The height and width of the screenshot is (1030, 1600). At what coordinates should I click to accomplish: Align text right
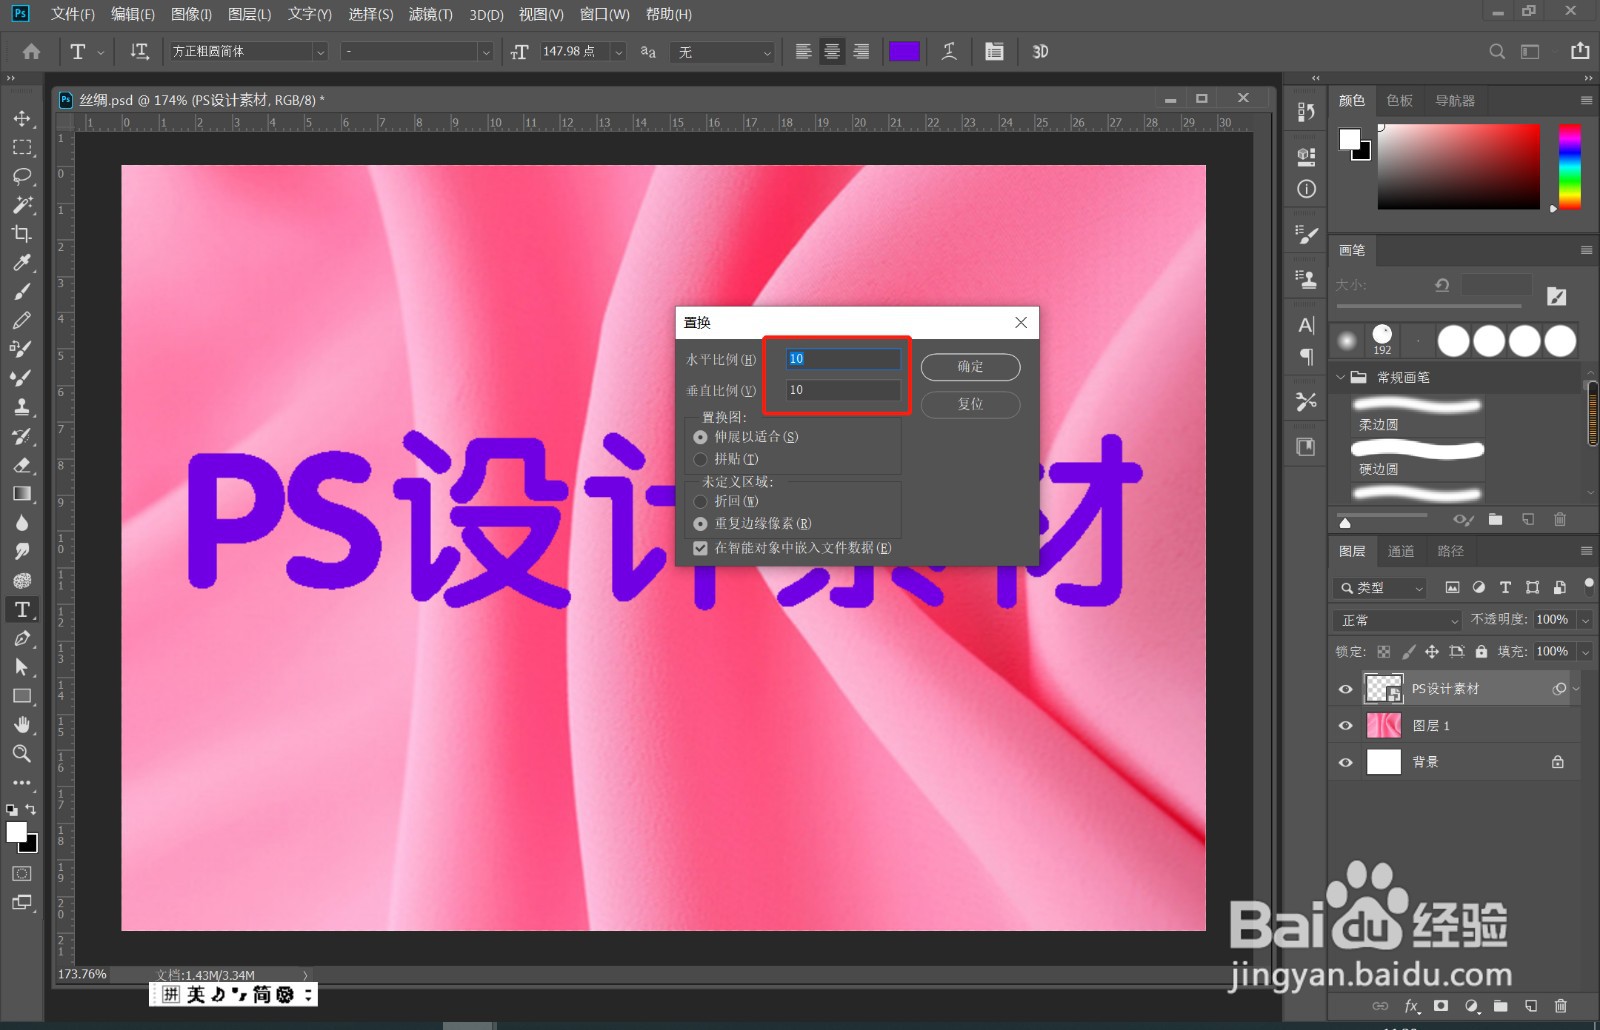(861, 51)
